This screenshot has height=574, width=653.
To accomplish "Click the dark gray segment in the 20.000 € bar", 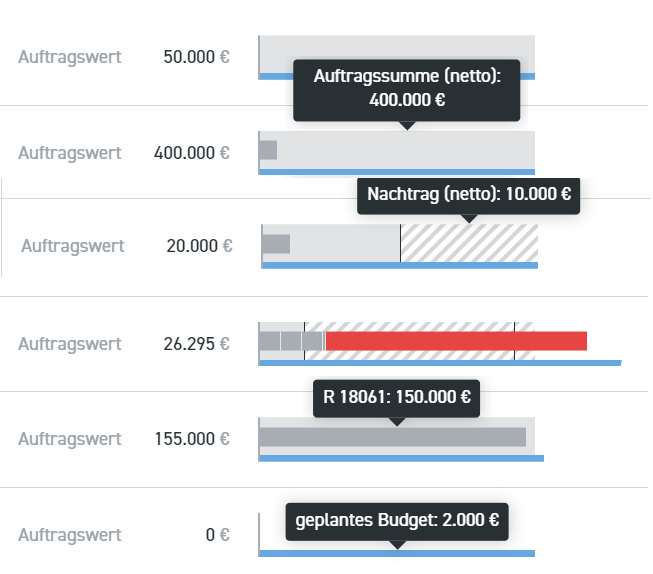I will [276, 243].
